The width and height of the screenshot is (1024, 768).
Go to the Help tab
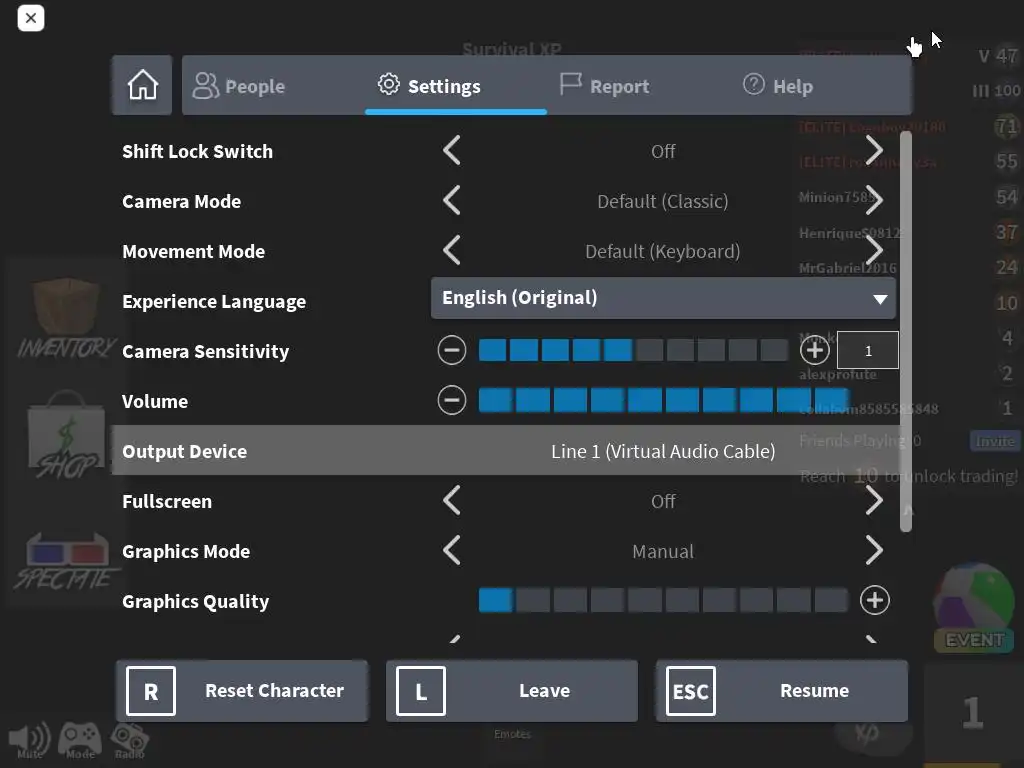coord(820,86)
